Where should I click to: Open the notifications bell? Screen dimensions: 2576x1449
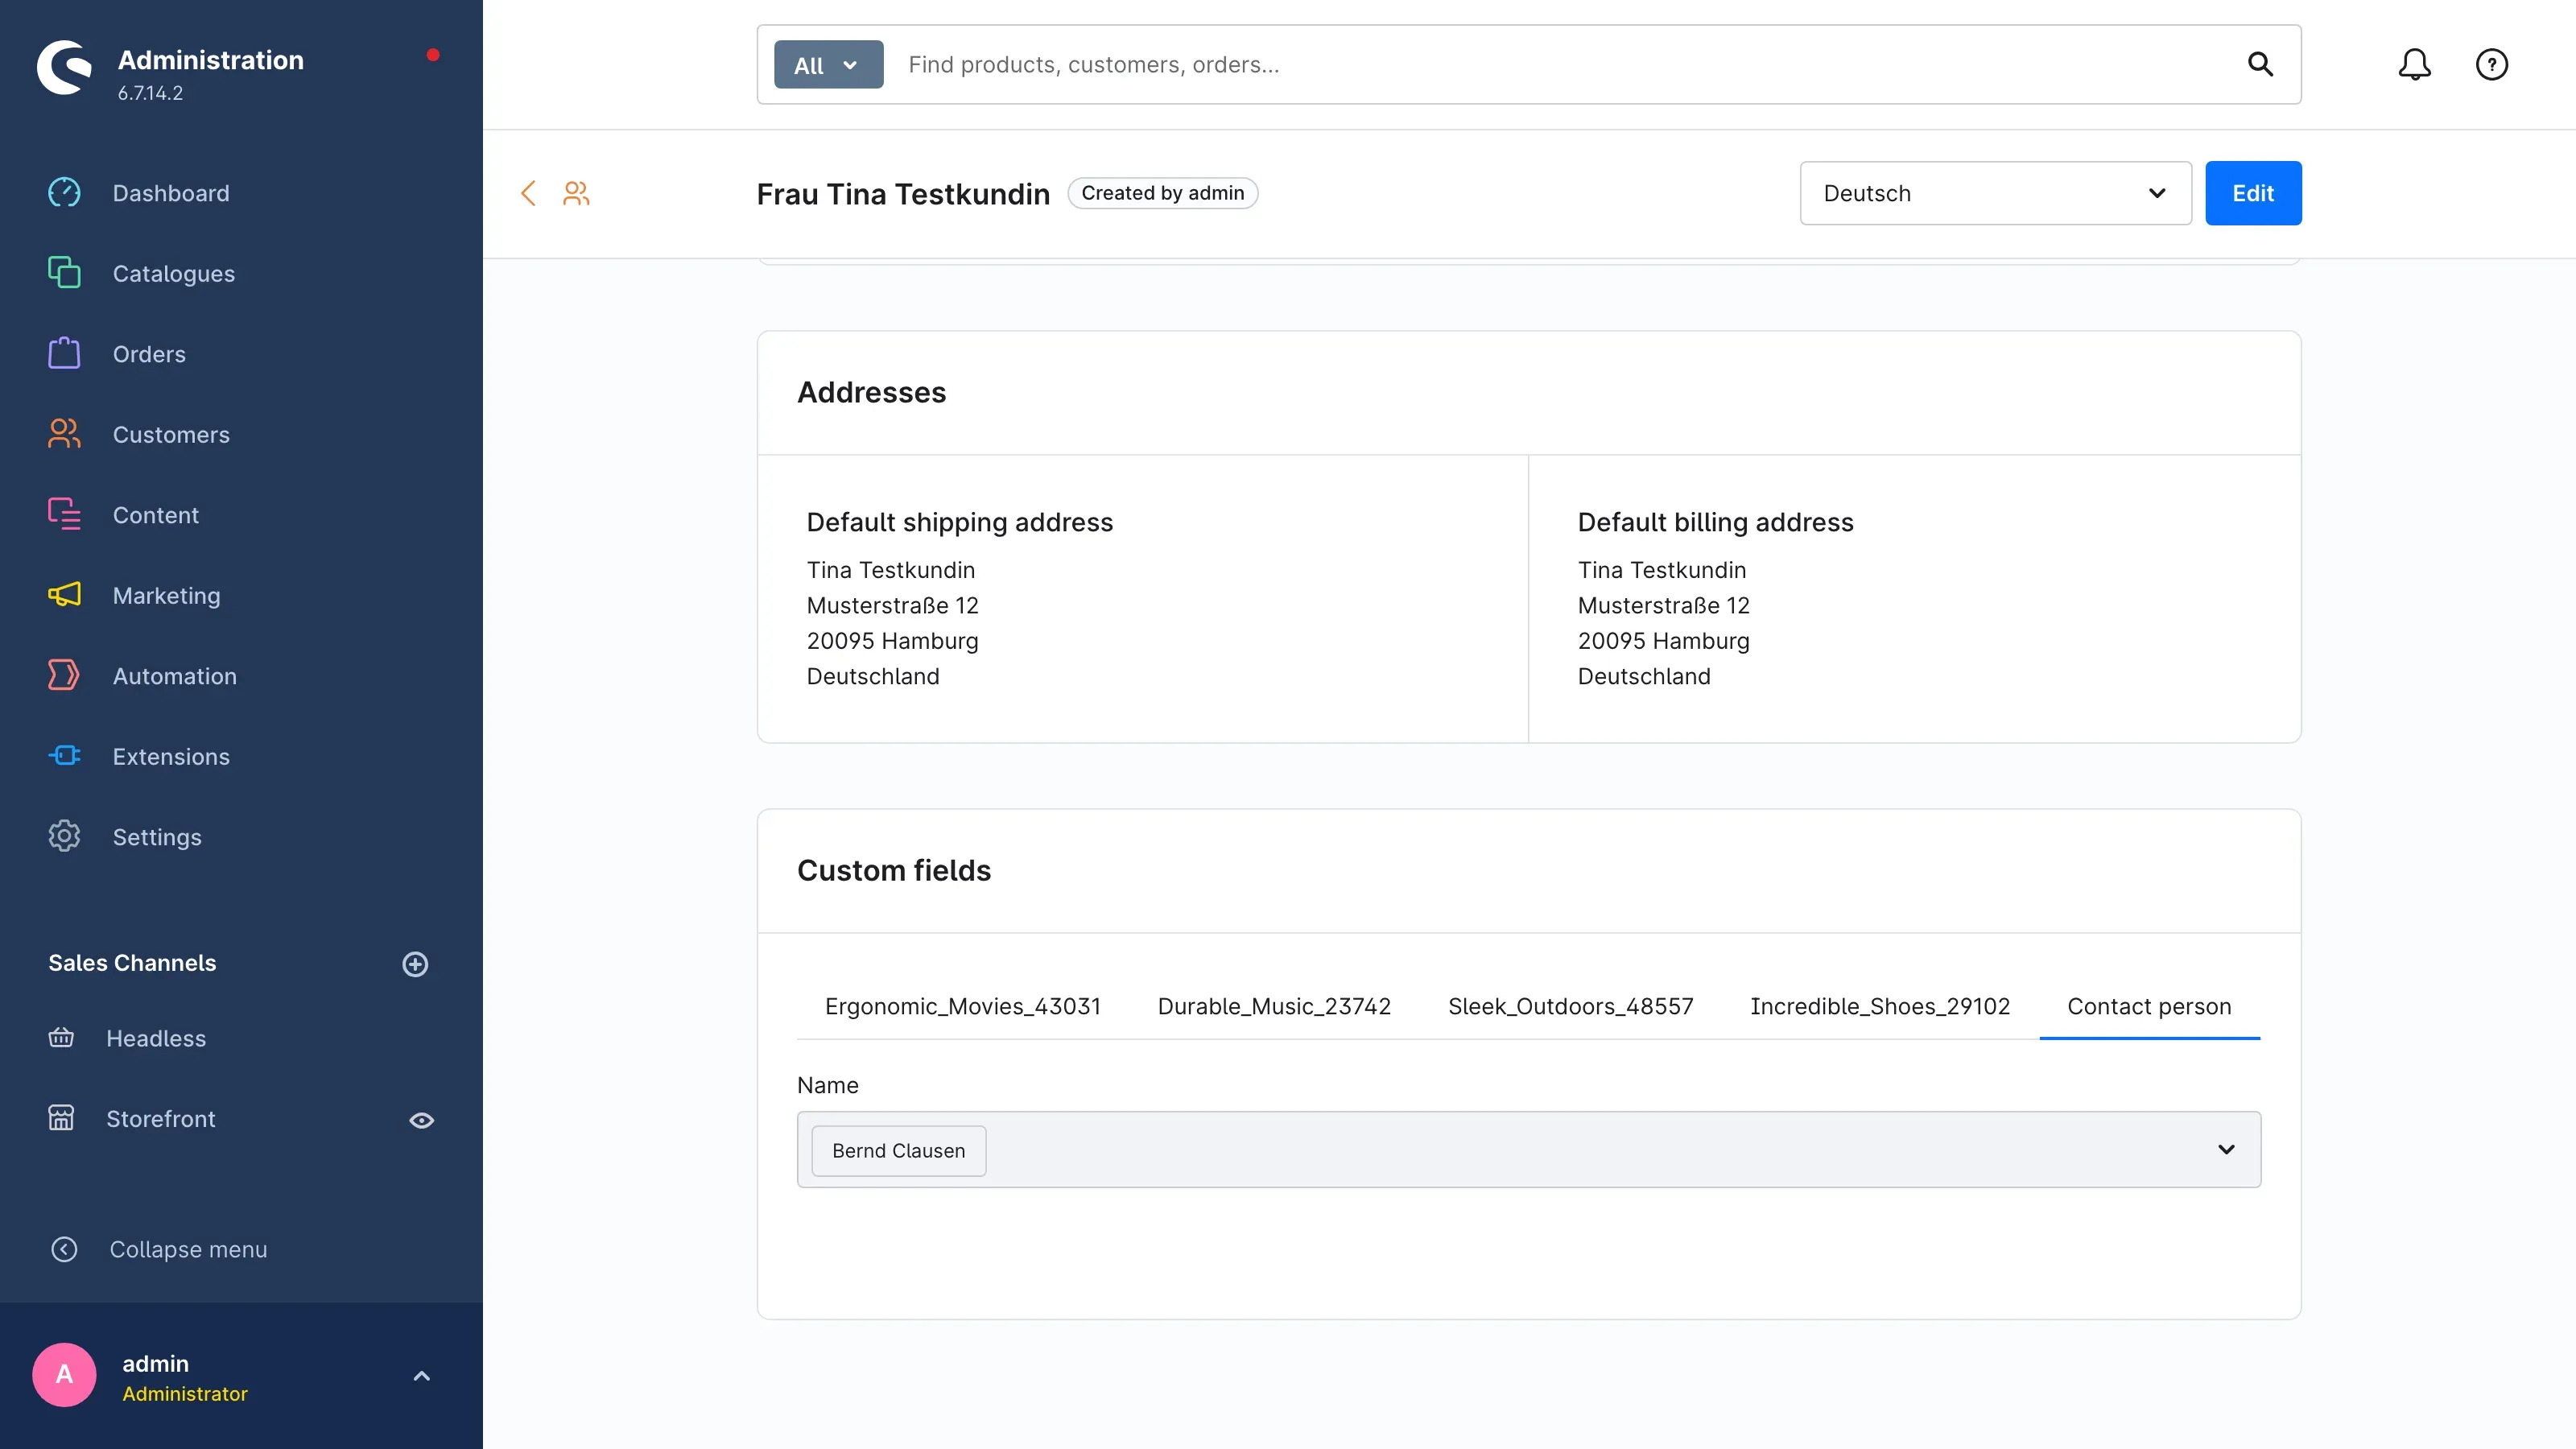(x=2414, y=64)
